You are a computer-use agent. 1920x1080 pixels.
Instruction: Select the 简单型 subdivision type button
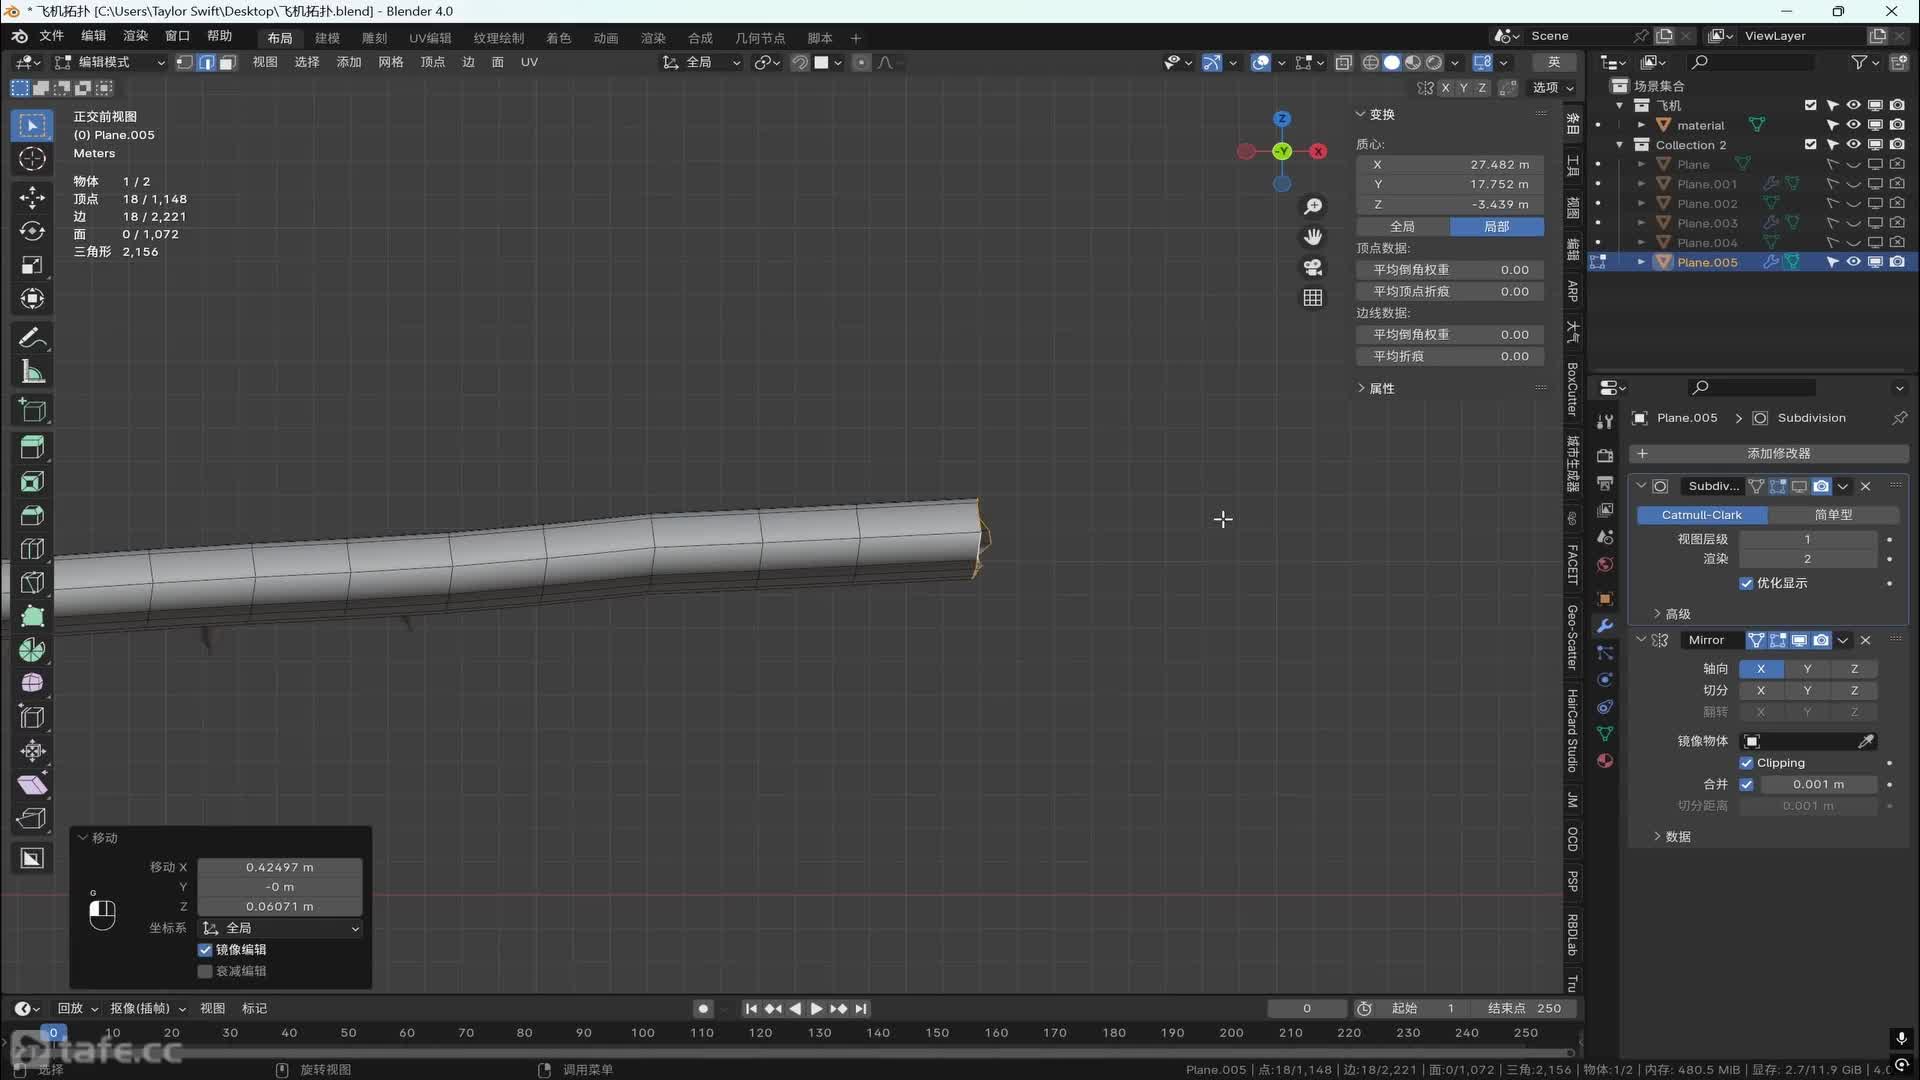click(x=1833, y=515)
